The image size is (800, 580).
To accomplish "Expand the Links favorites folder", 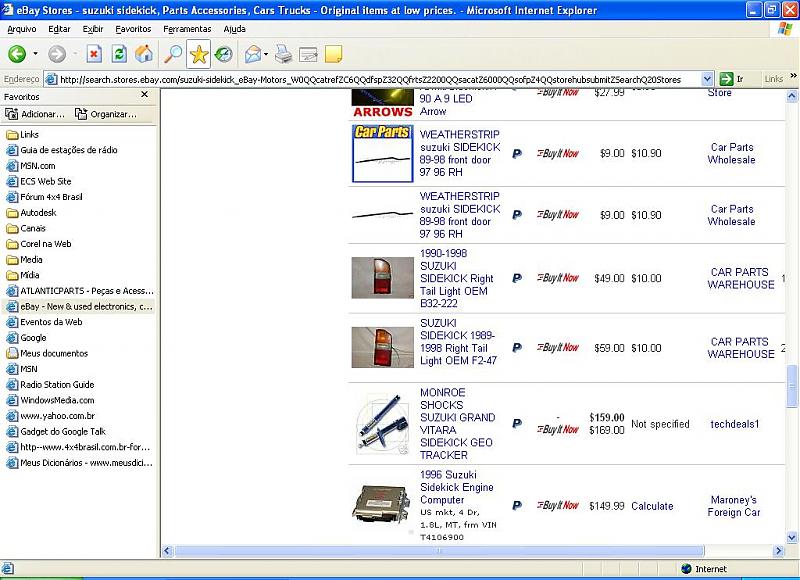I will coord(22,135).
